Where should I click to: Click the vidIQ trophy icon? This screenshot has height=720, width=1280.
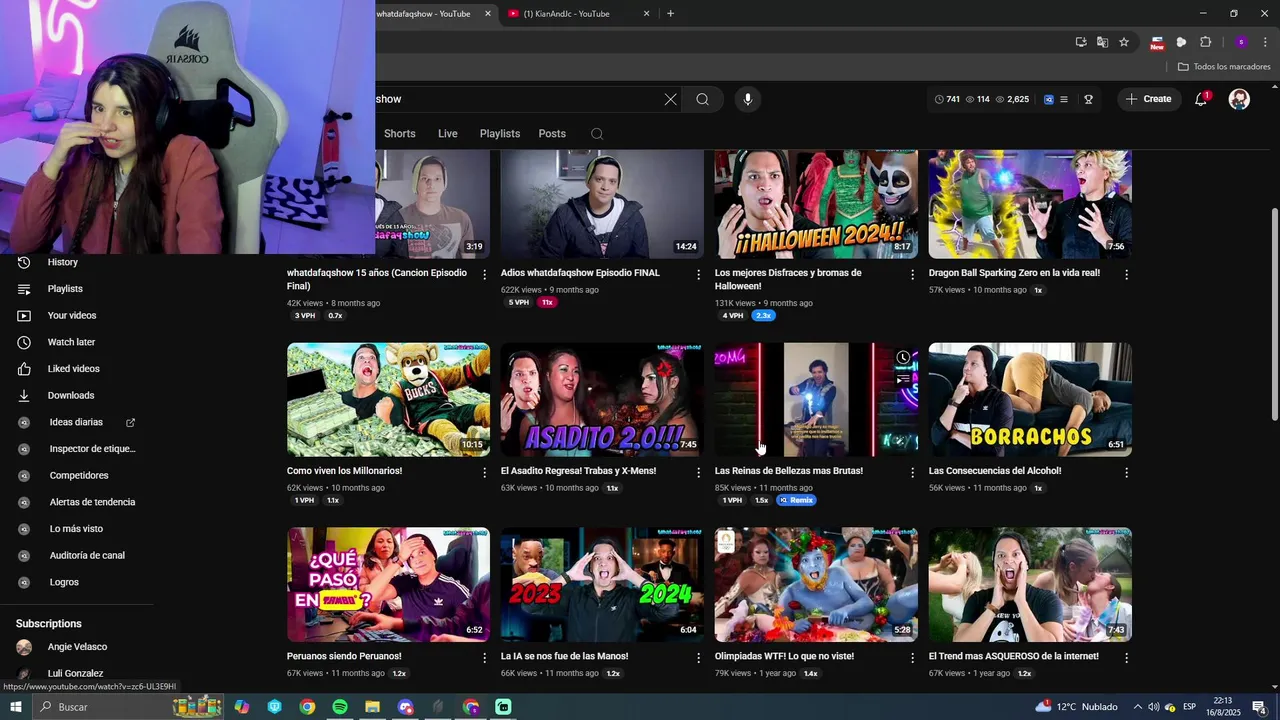tap(1088, 99)
